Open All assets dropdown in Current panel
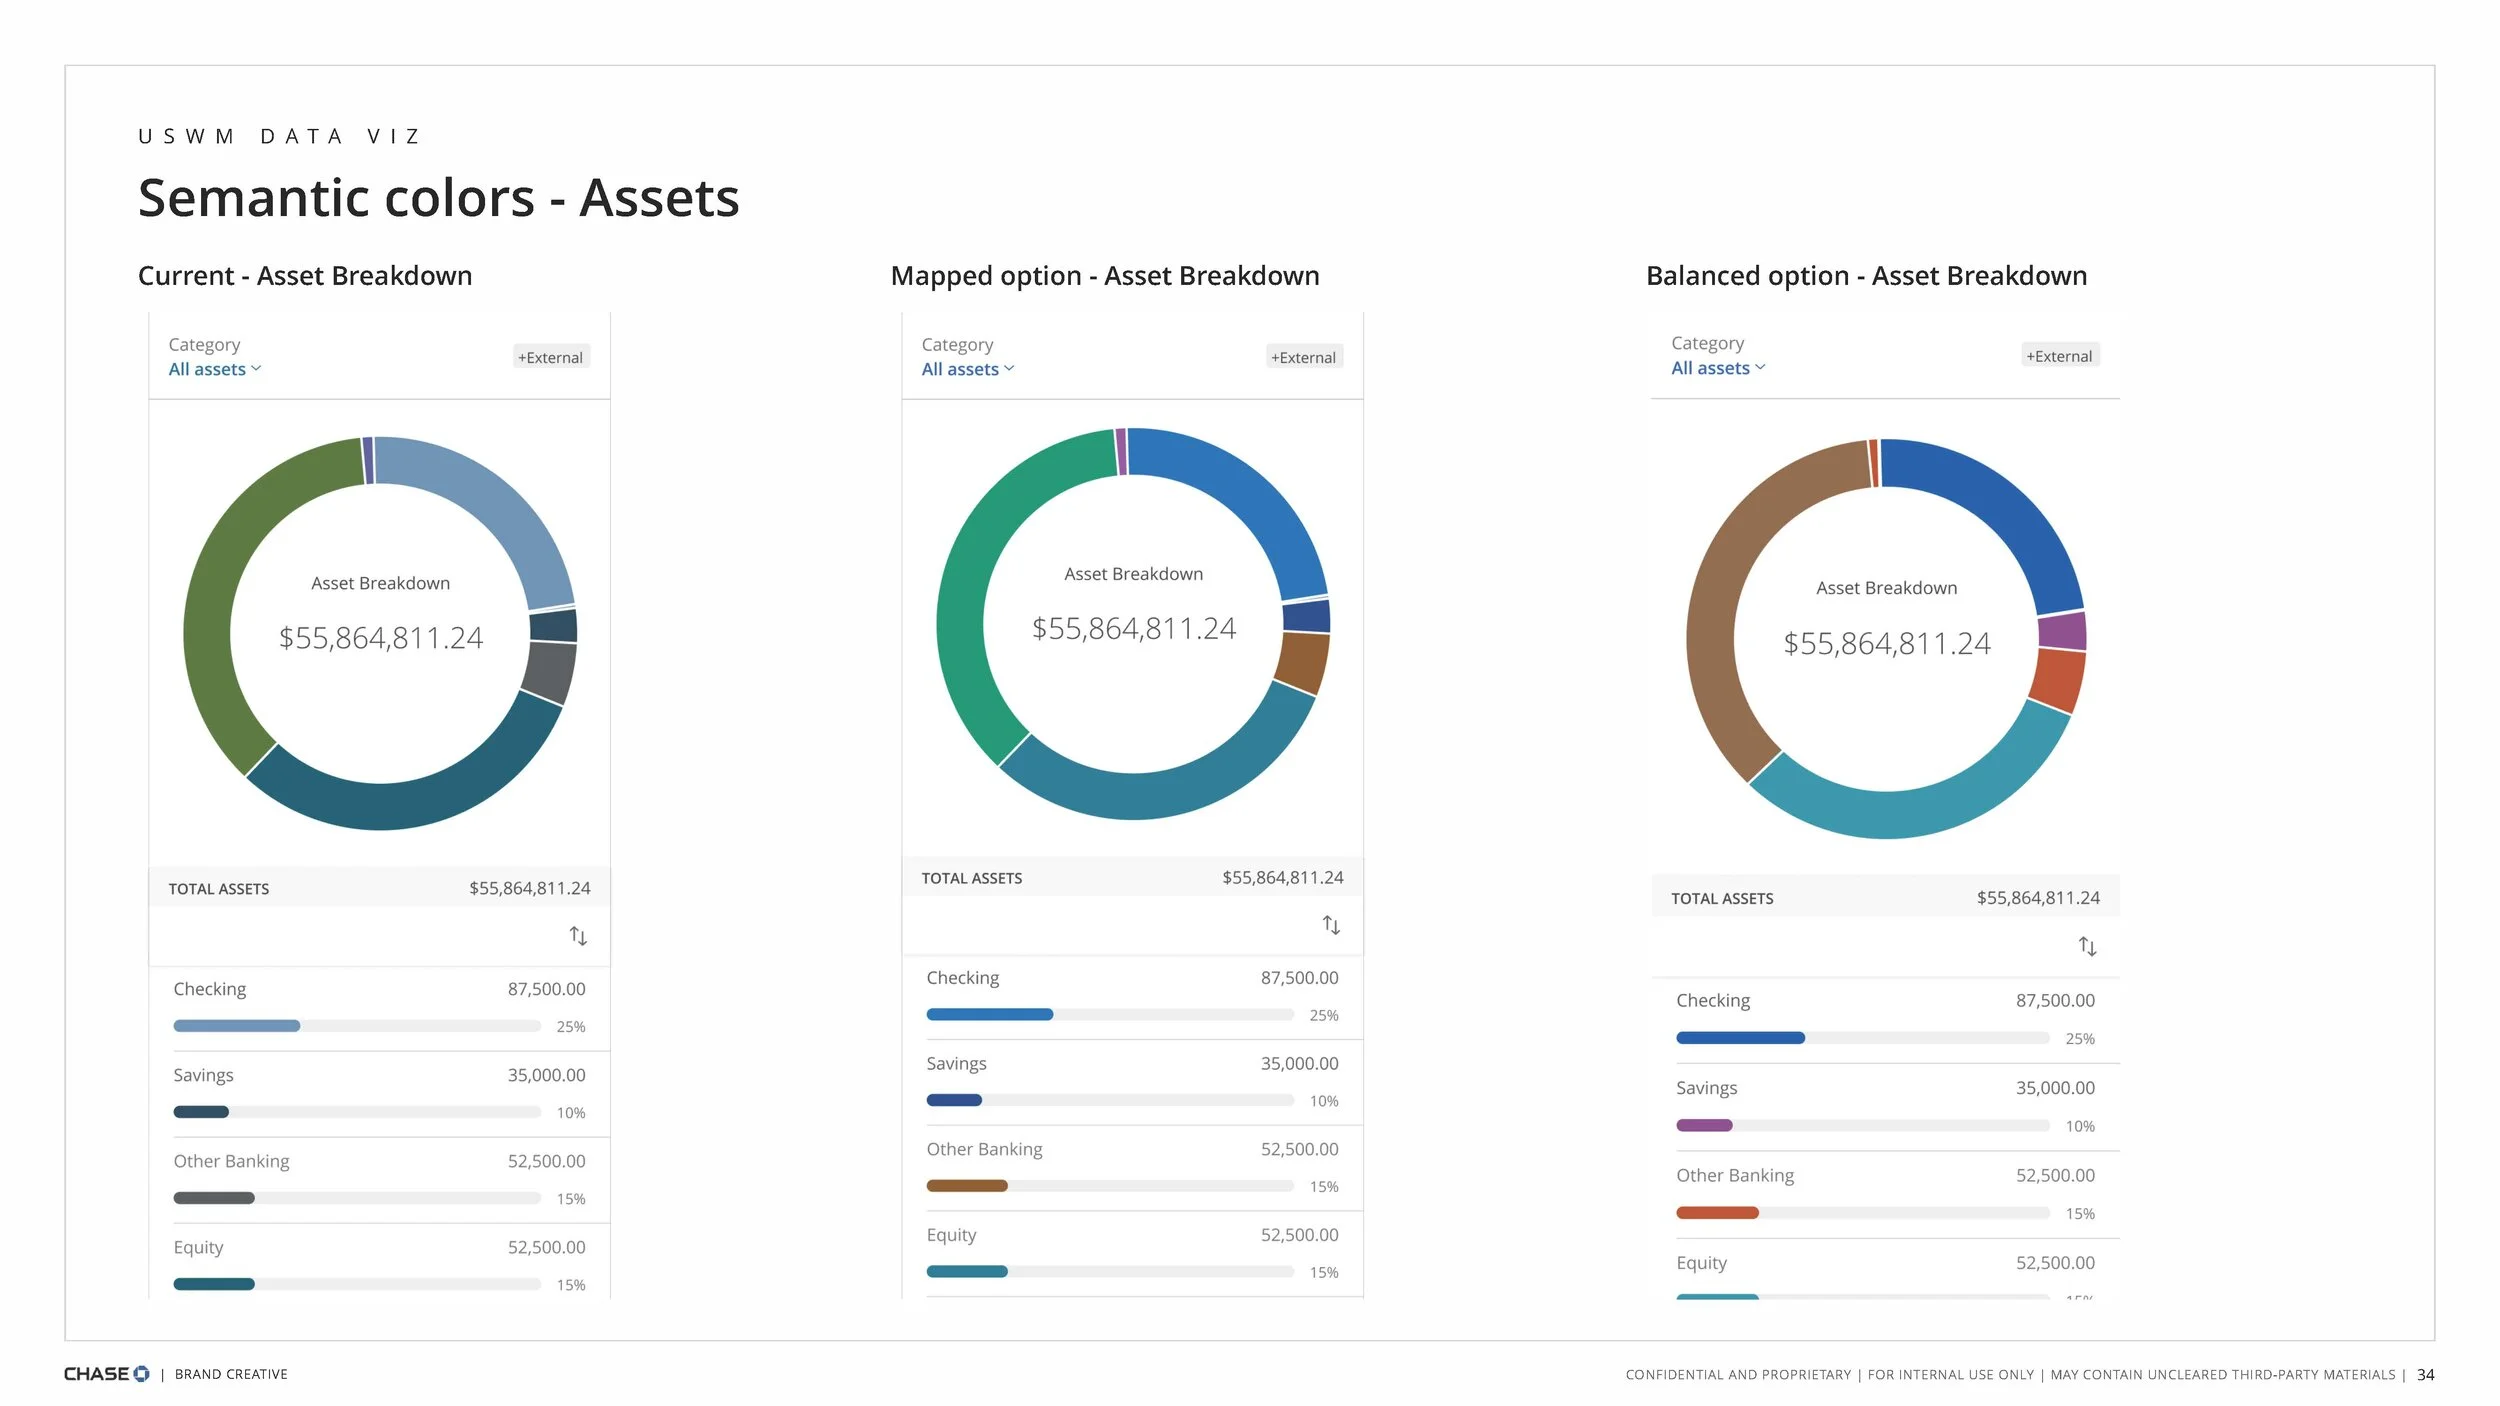This screenshot has height=1406, width=2500. [x=214, y=369]
